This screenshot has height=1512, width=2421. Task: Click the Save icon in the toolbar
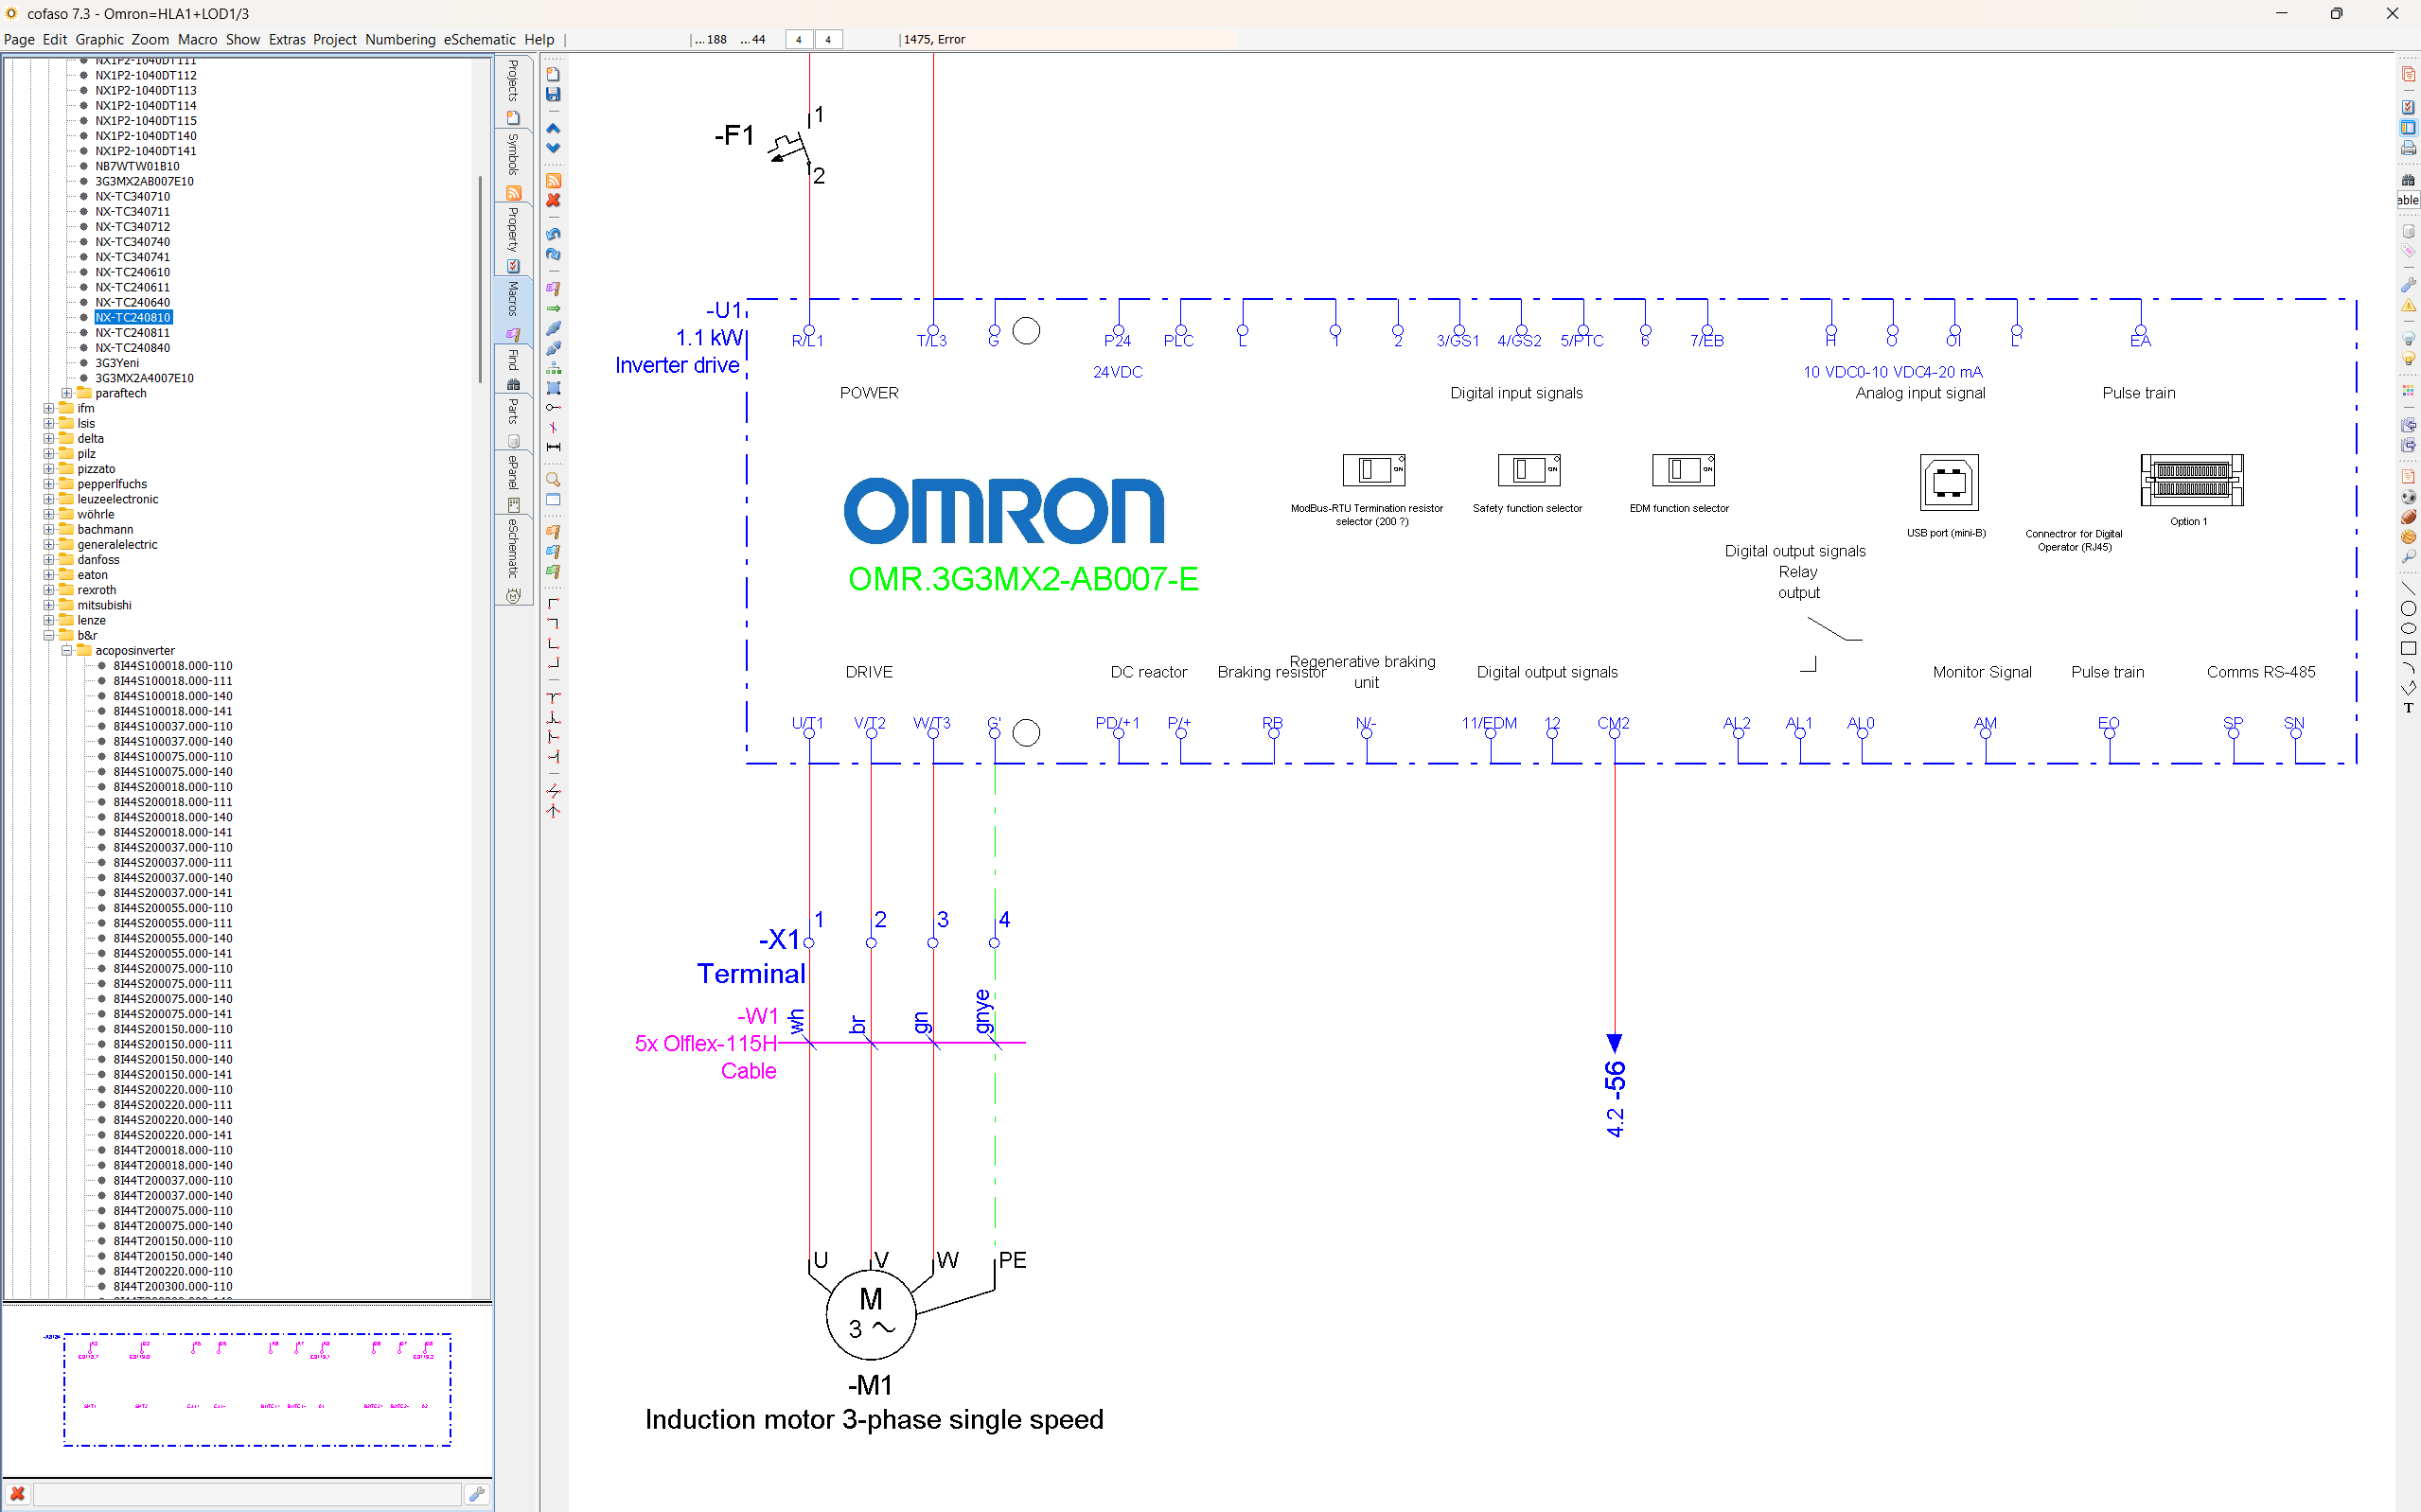pyautogui.click(x=553, y=94)
